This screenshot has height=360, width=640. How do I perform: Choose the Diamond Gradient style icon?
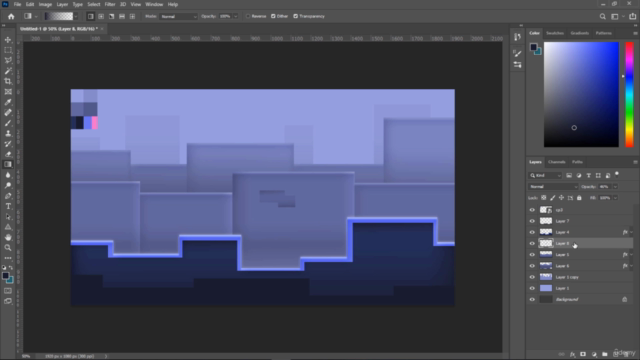pos(132,16)
